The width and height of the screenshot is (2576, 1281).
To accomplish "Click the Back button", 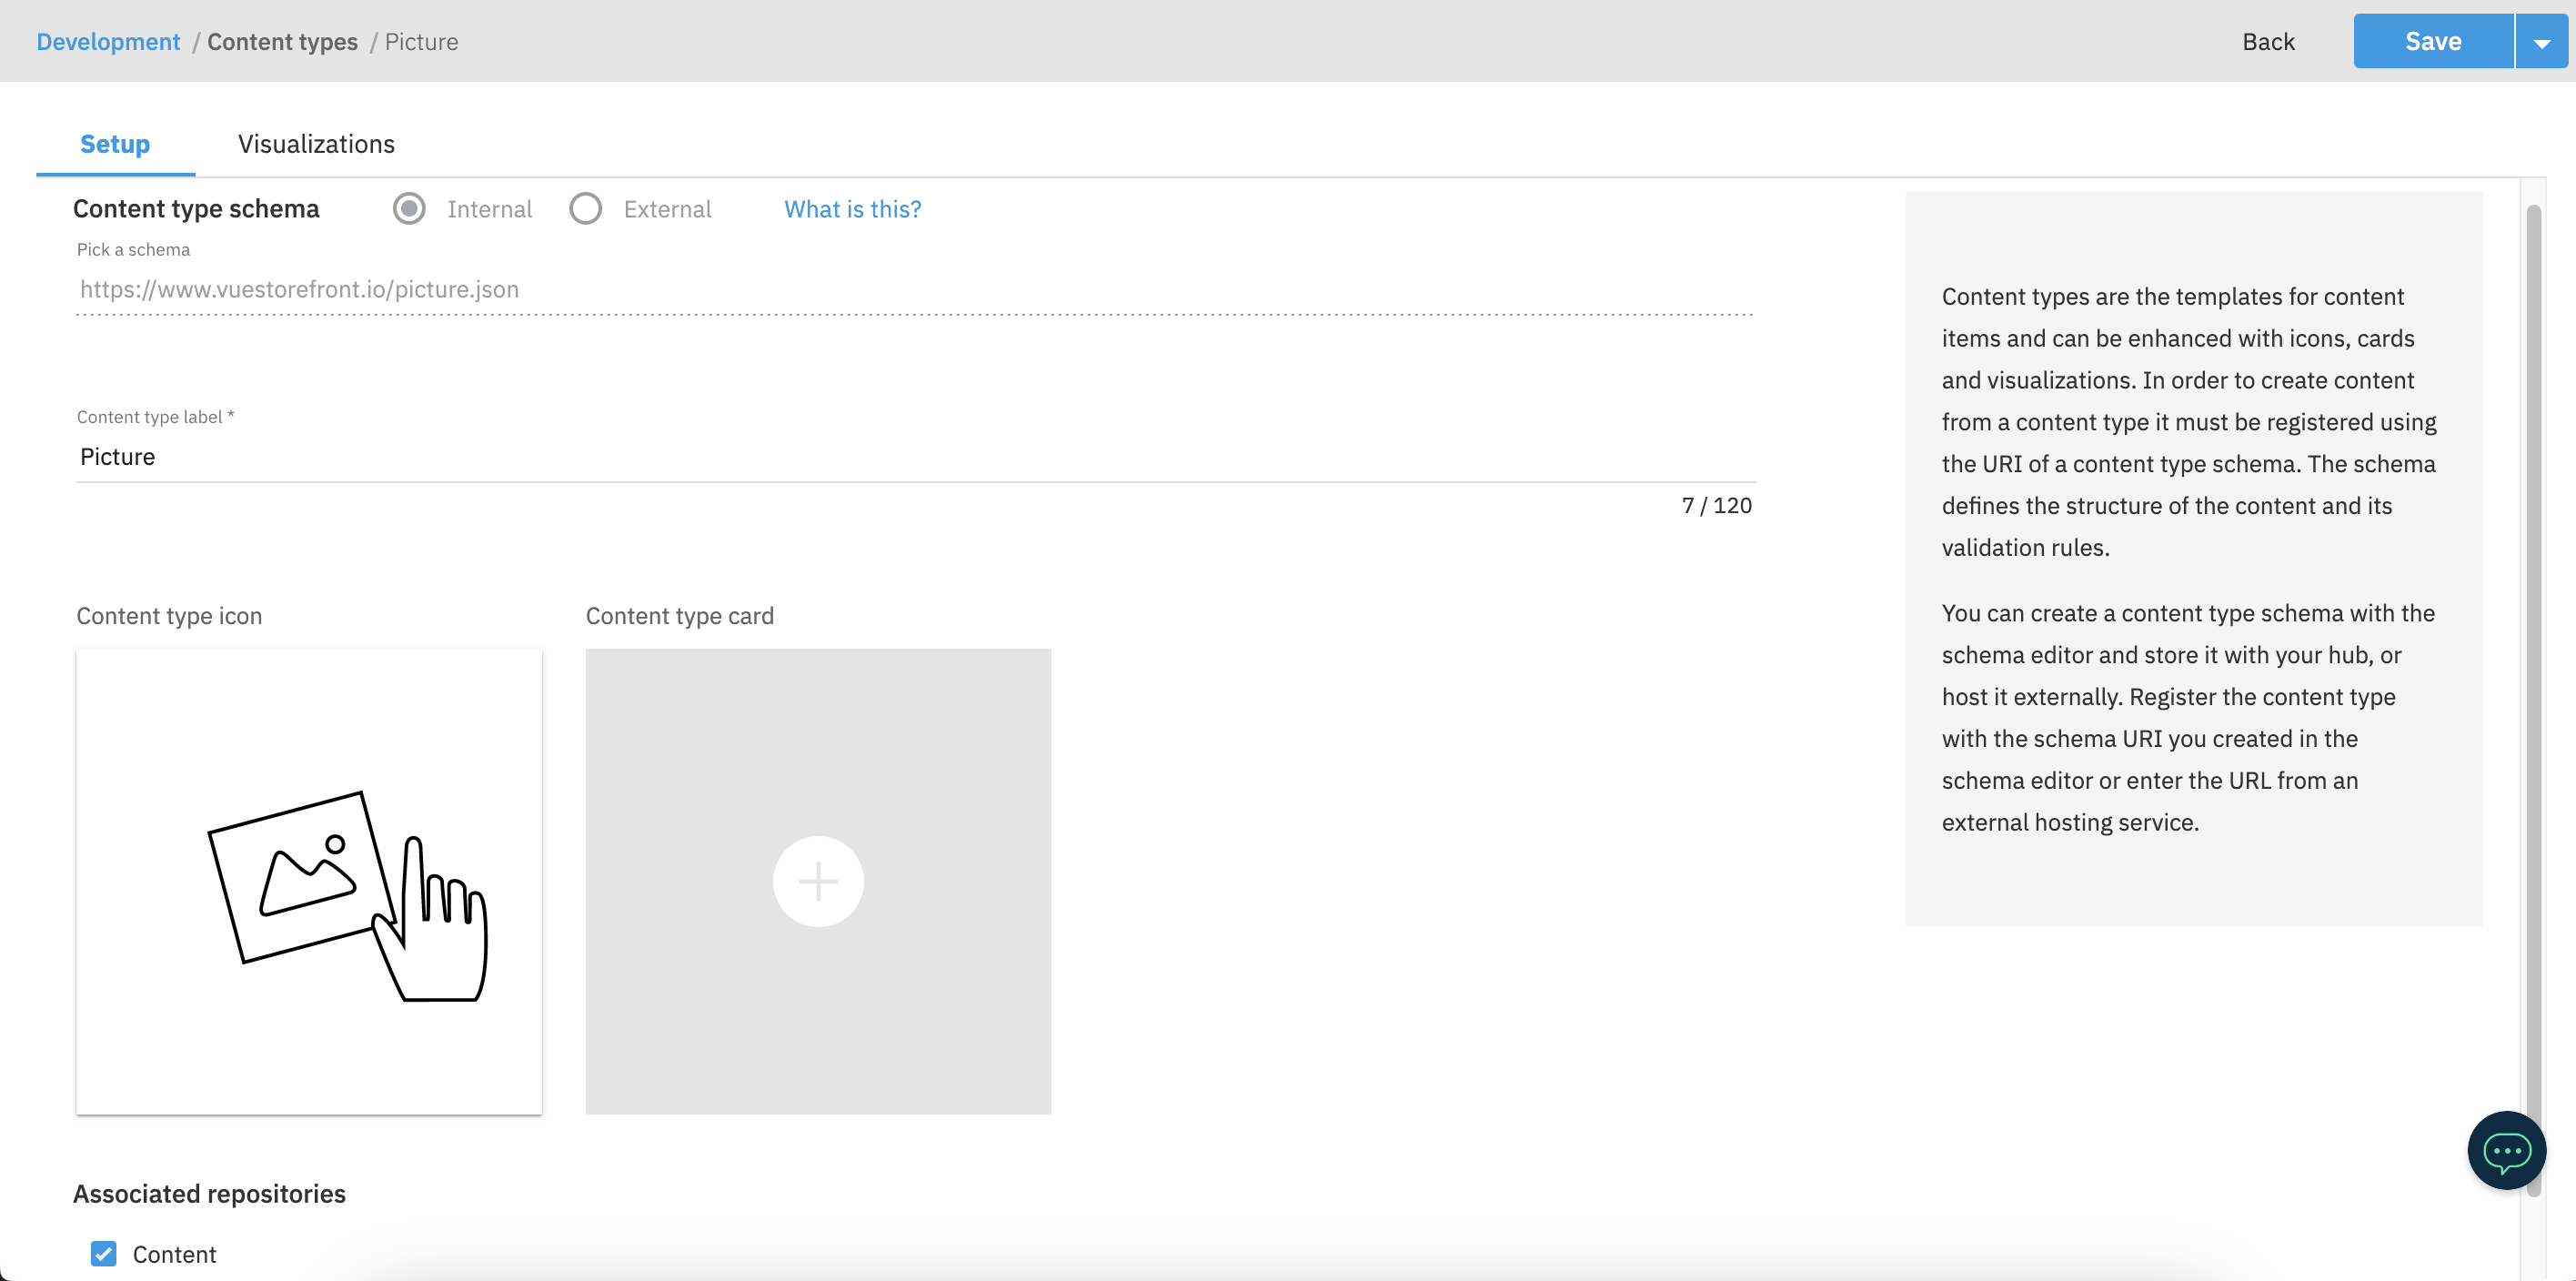I will click(2267, 41).
